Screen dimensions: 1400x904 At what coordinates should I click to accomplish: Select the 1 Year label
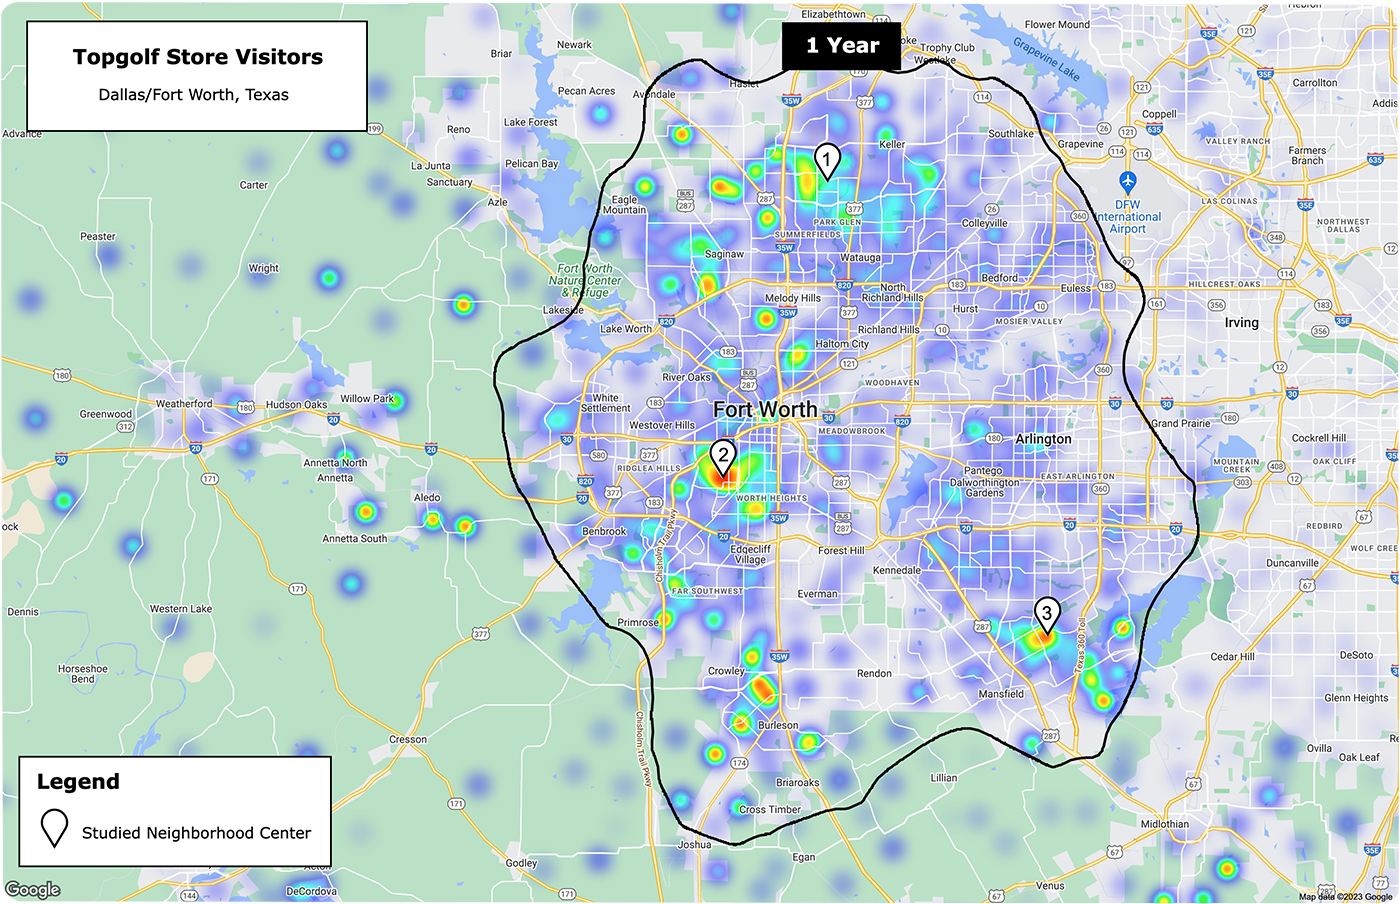tap(842, 46)
